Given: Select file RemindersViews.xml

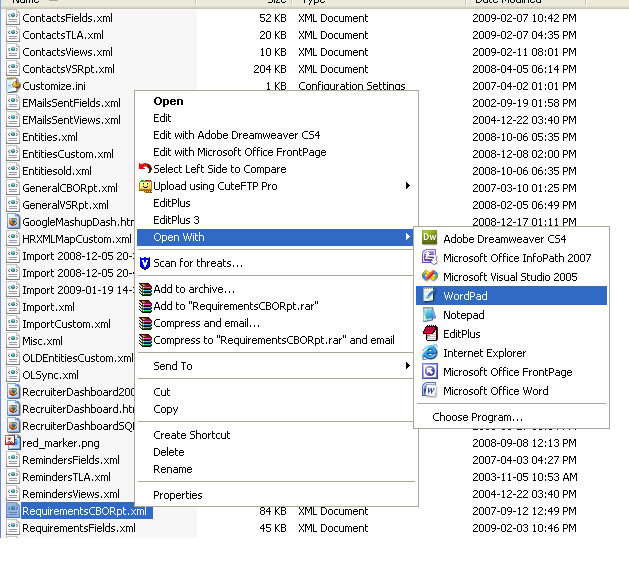Looking at the screenshot, I should tap(71, 494).
